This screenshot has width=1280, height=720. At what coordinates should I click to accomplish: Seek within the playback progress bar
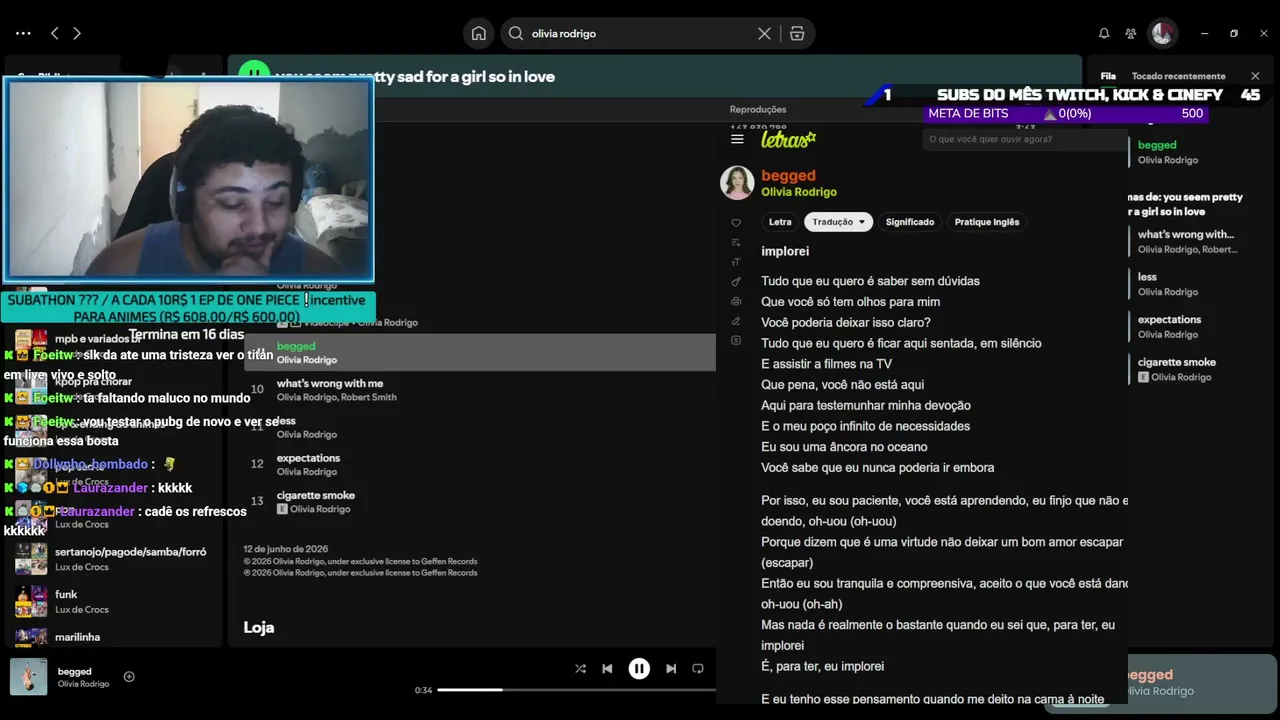576,690
